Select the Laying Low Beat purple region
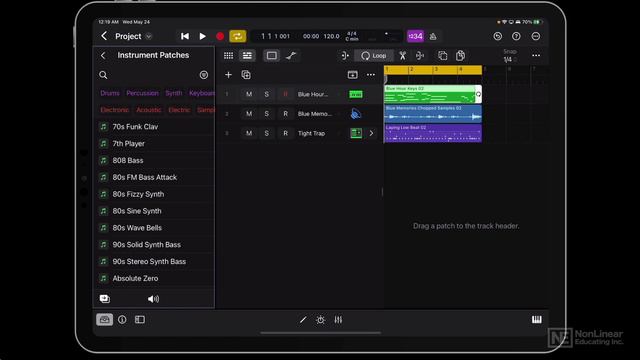 (433, 133)
